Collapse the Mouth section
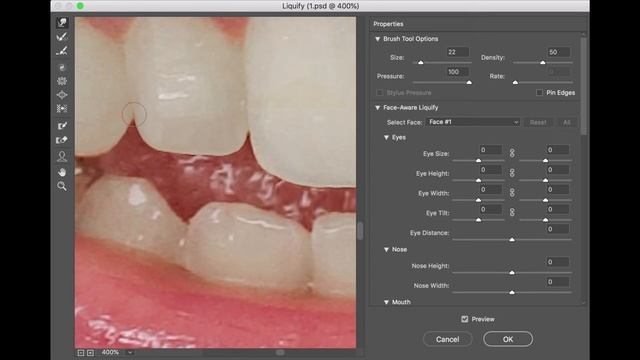This screenshot has width=640, height=360. coord(386,302)
